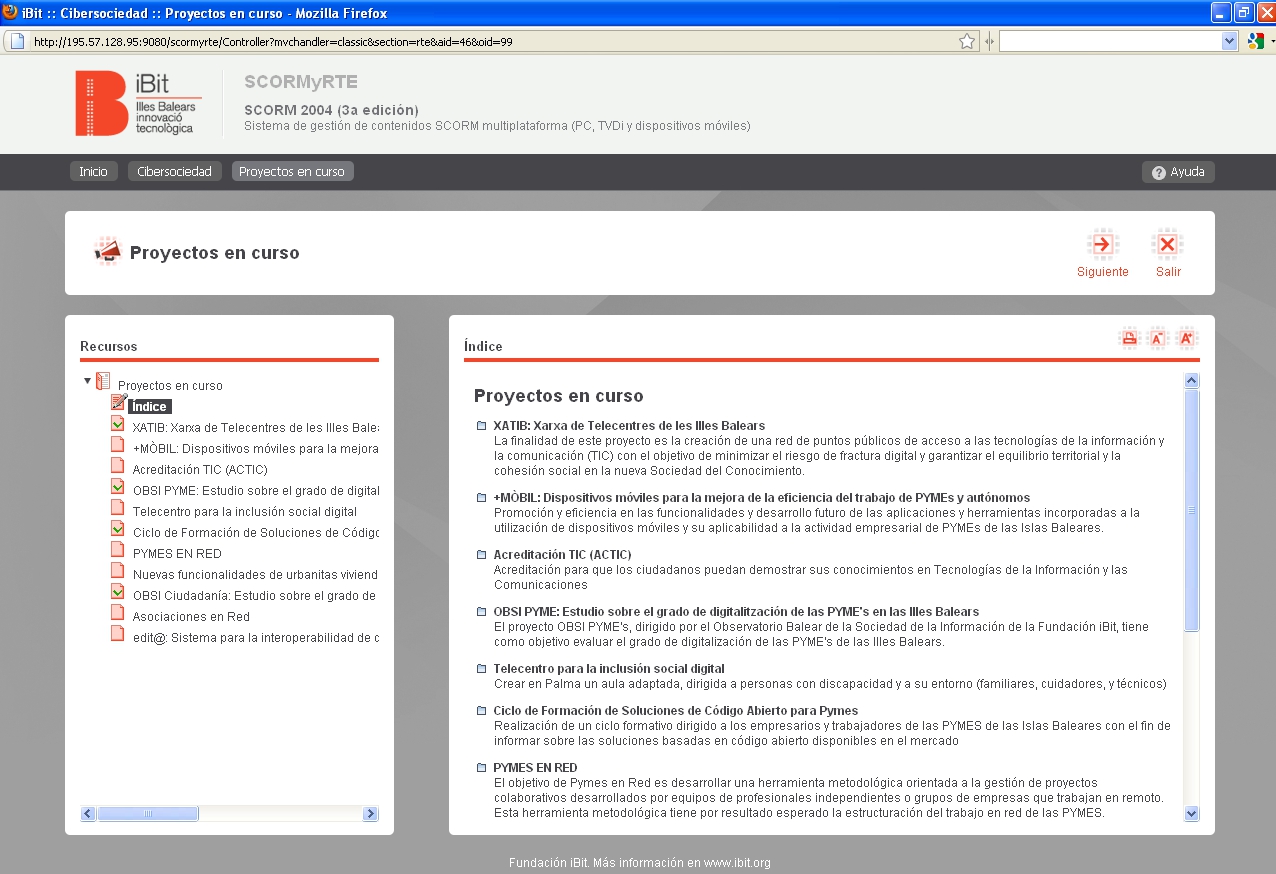Click the page icon beside PYMES EN RED in Recursos
Viewport: 1276px width, 874px height.
click(x=118, y=550)
